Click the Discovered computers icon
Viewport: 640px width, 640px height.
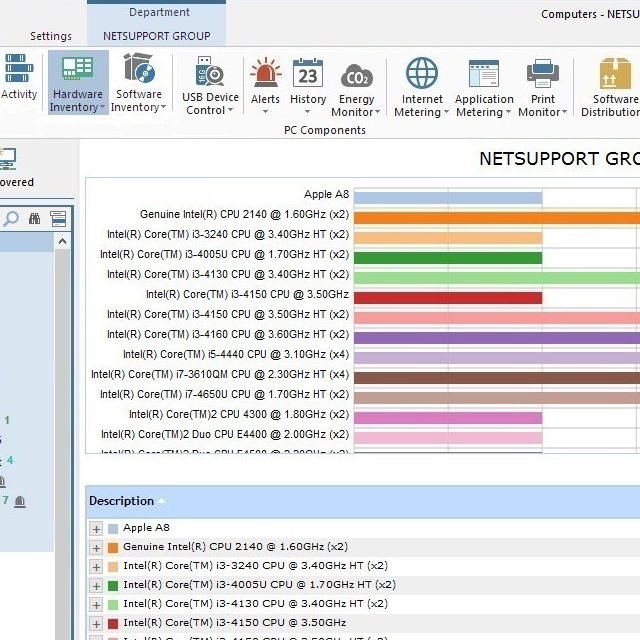tap(8, 159)
